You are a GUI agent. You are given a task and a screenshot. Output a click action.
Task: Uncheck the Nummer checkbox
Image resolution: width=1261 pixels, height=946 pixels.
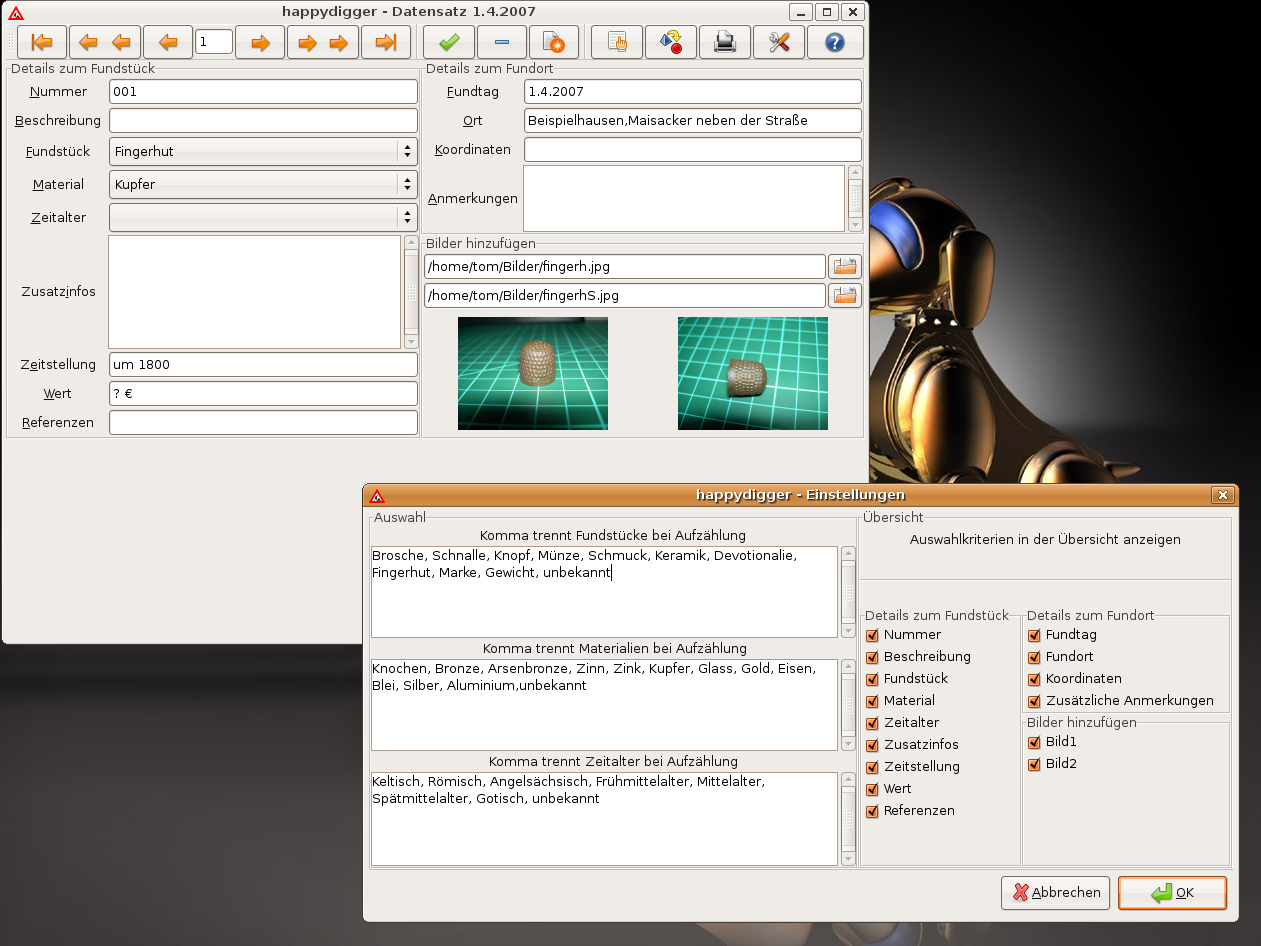click(872, 635)
